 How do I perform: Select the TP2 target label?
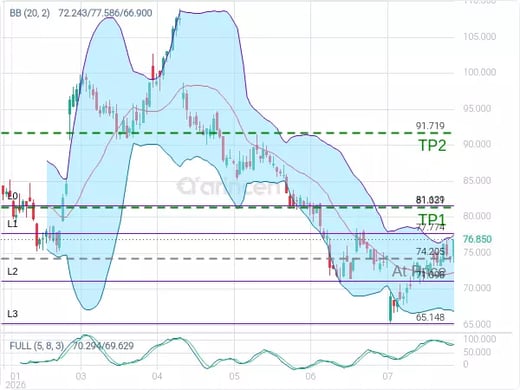(432, 145)
